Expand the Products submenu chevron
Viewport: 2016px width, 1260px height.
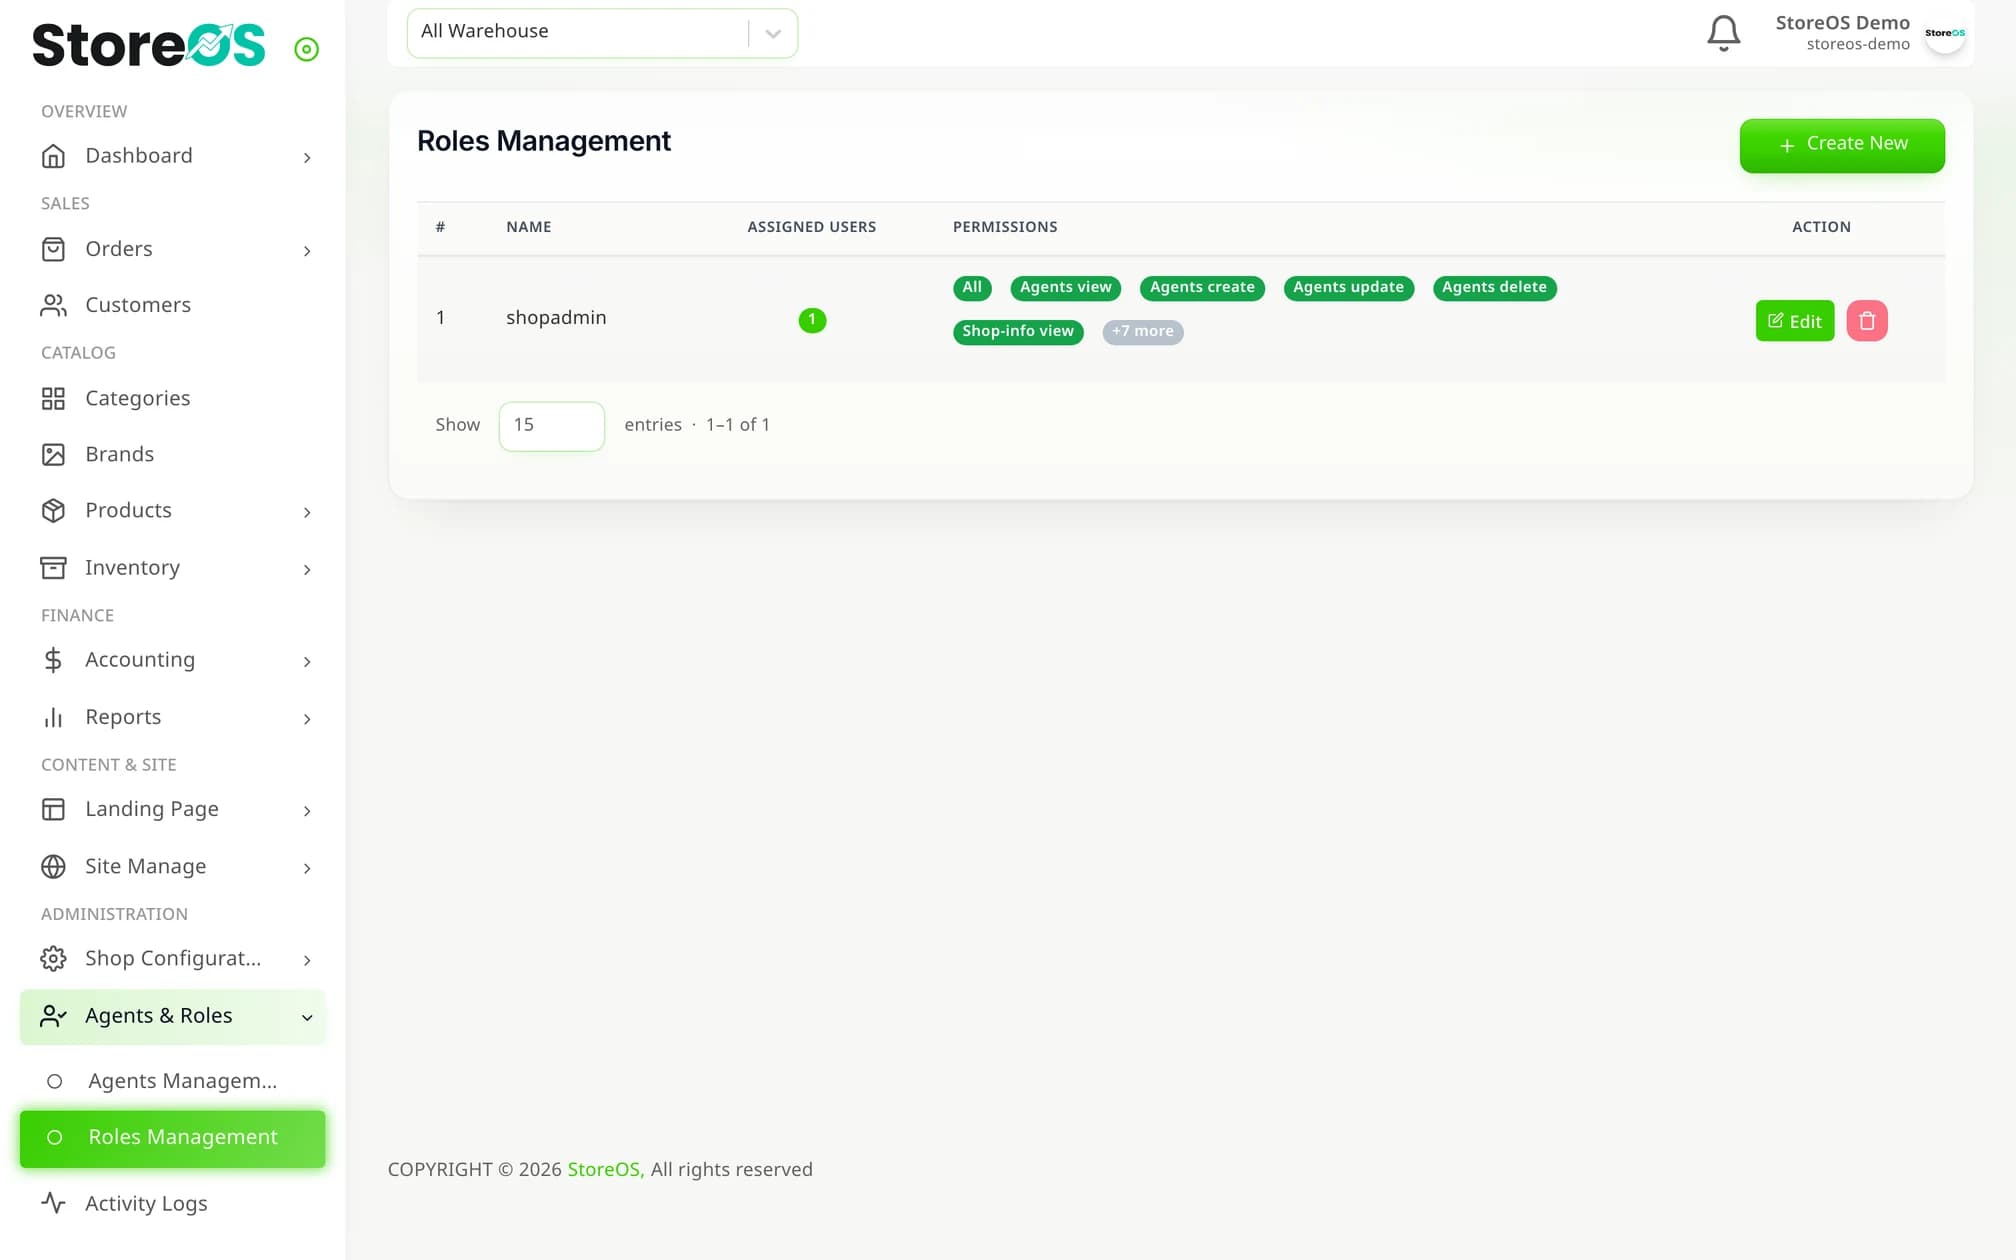tap(307, 512)
